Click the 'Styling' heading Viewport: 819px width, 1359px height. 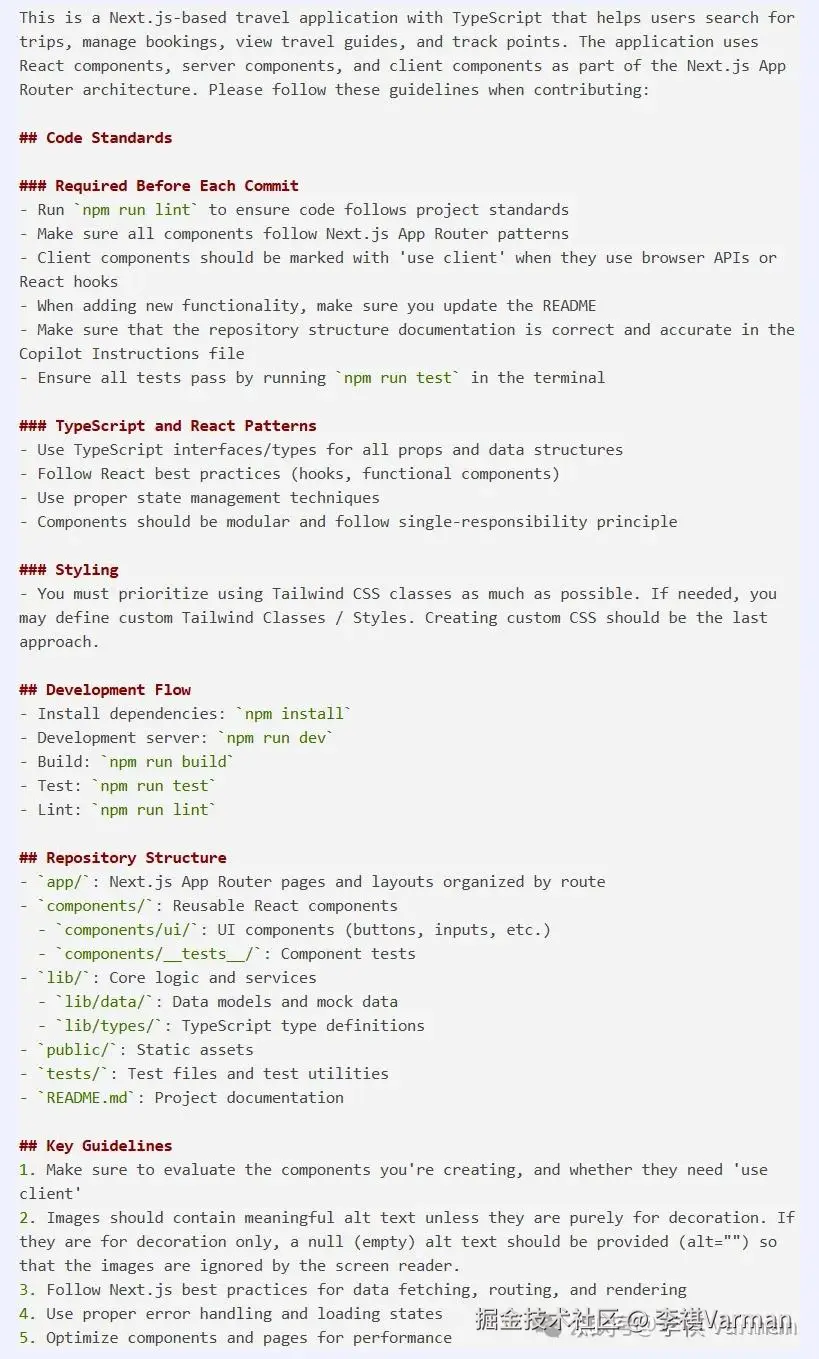pos(86,570)
